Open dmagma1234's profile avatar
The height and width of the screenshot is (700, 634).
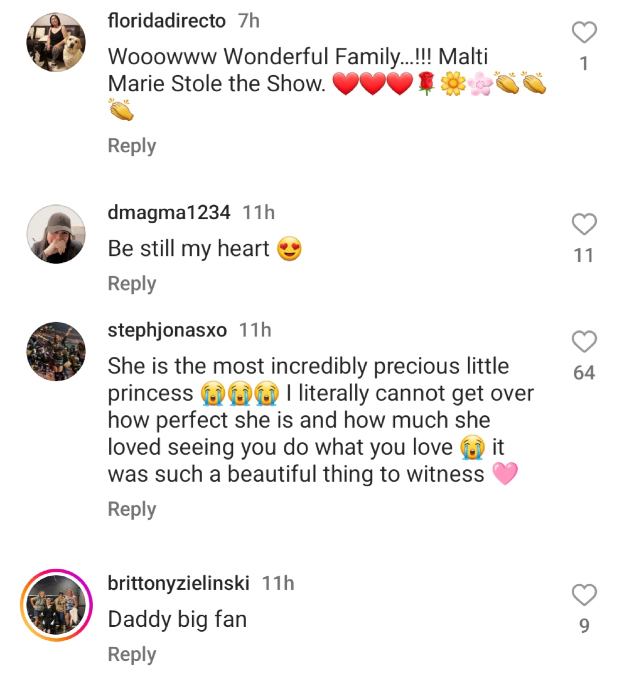pyautogui.click(x=54, y=234)
